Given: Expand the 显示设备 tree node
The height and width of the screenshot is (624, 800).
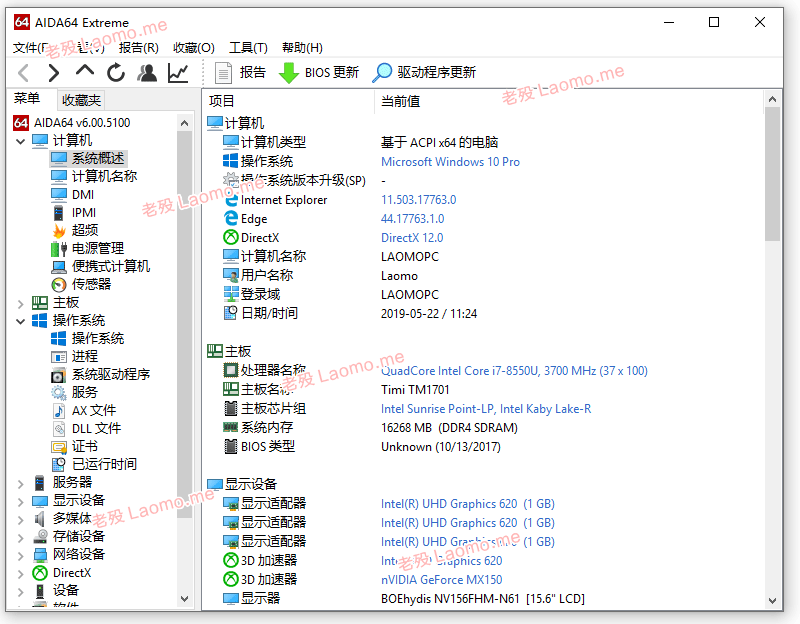Looking at the screenshot, I should coord(20,501).
